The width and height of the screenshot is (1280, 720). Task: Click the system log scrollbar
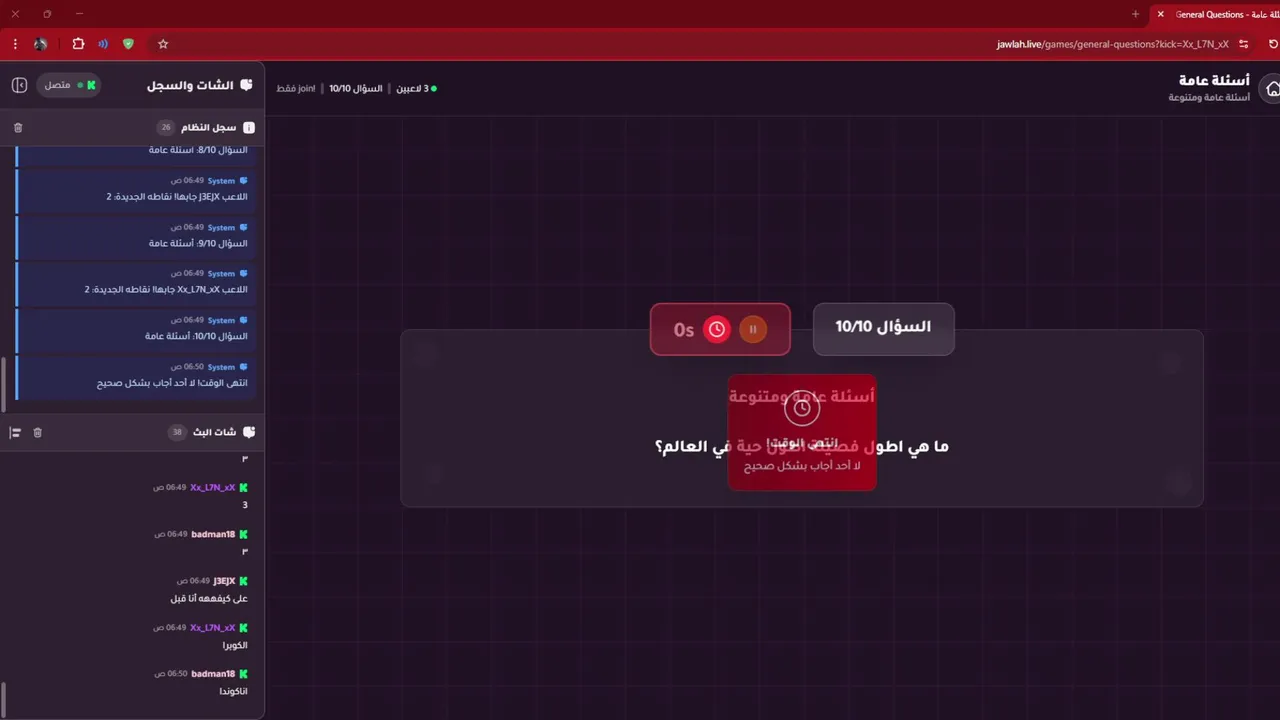(x=4, y=384)
